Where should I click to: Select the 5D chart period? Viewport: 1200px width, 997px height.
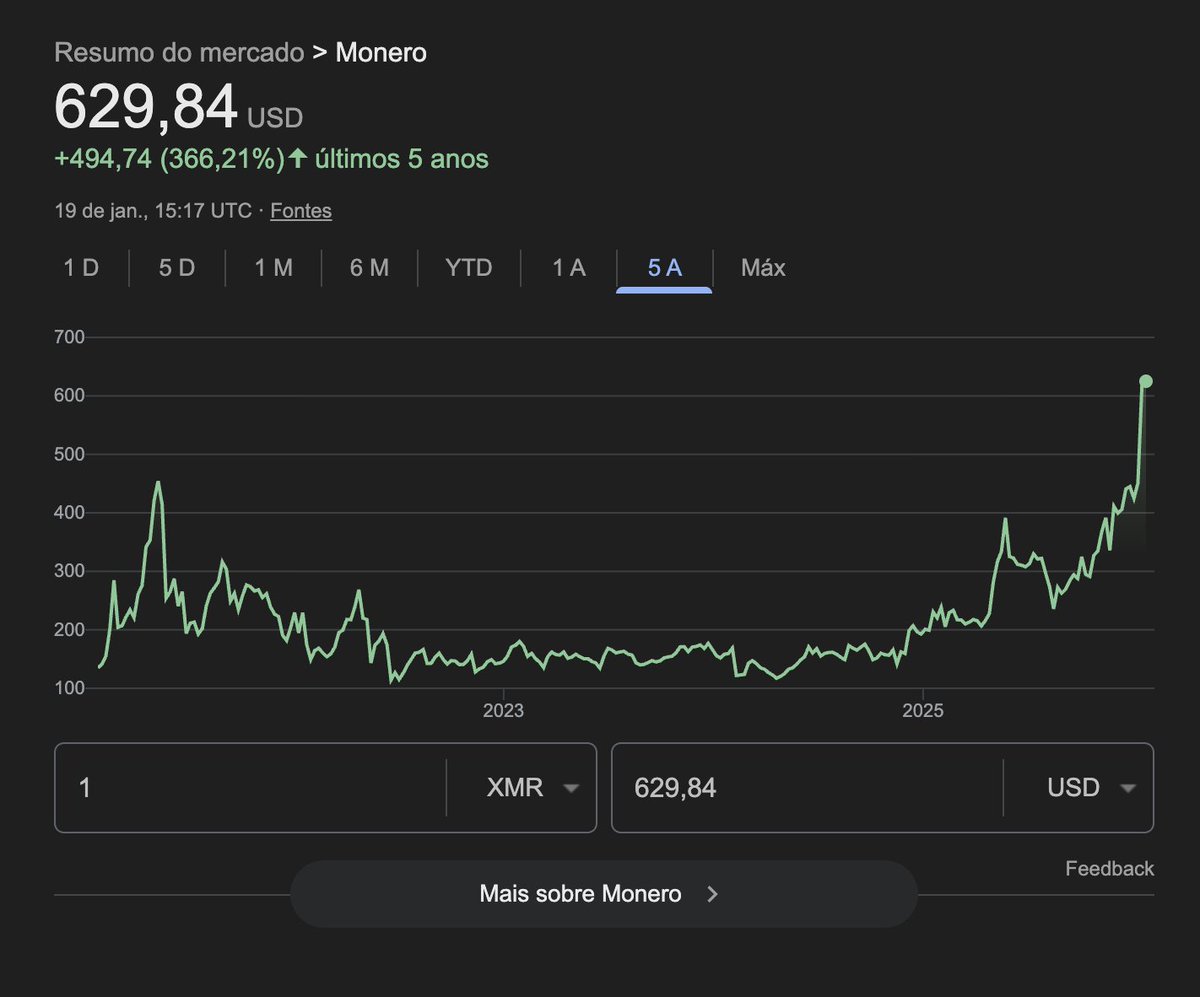pyautogui.click(x=175, y=267)
